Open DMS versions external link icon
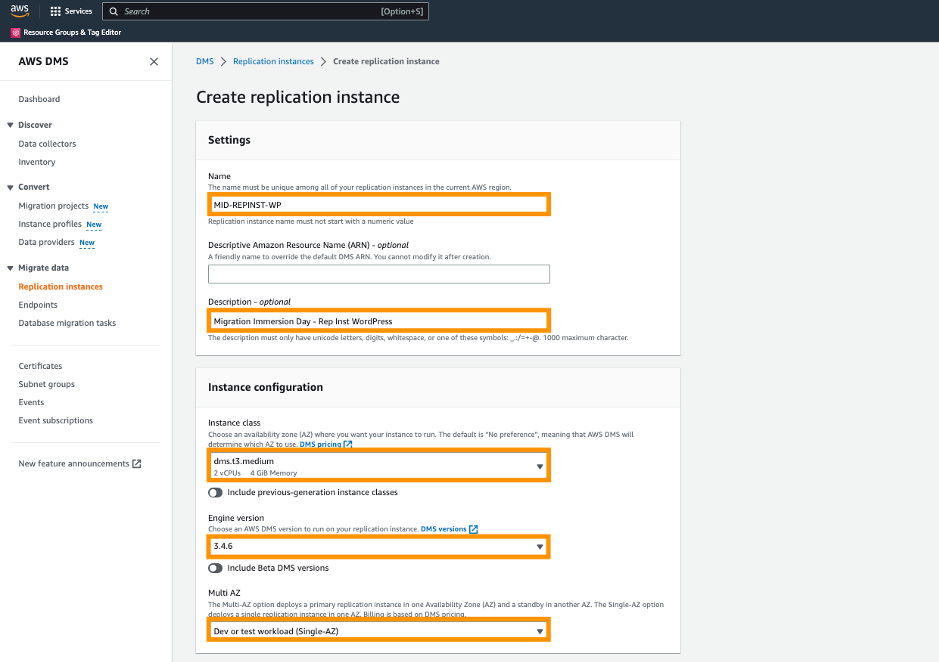 [474, 529]
